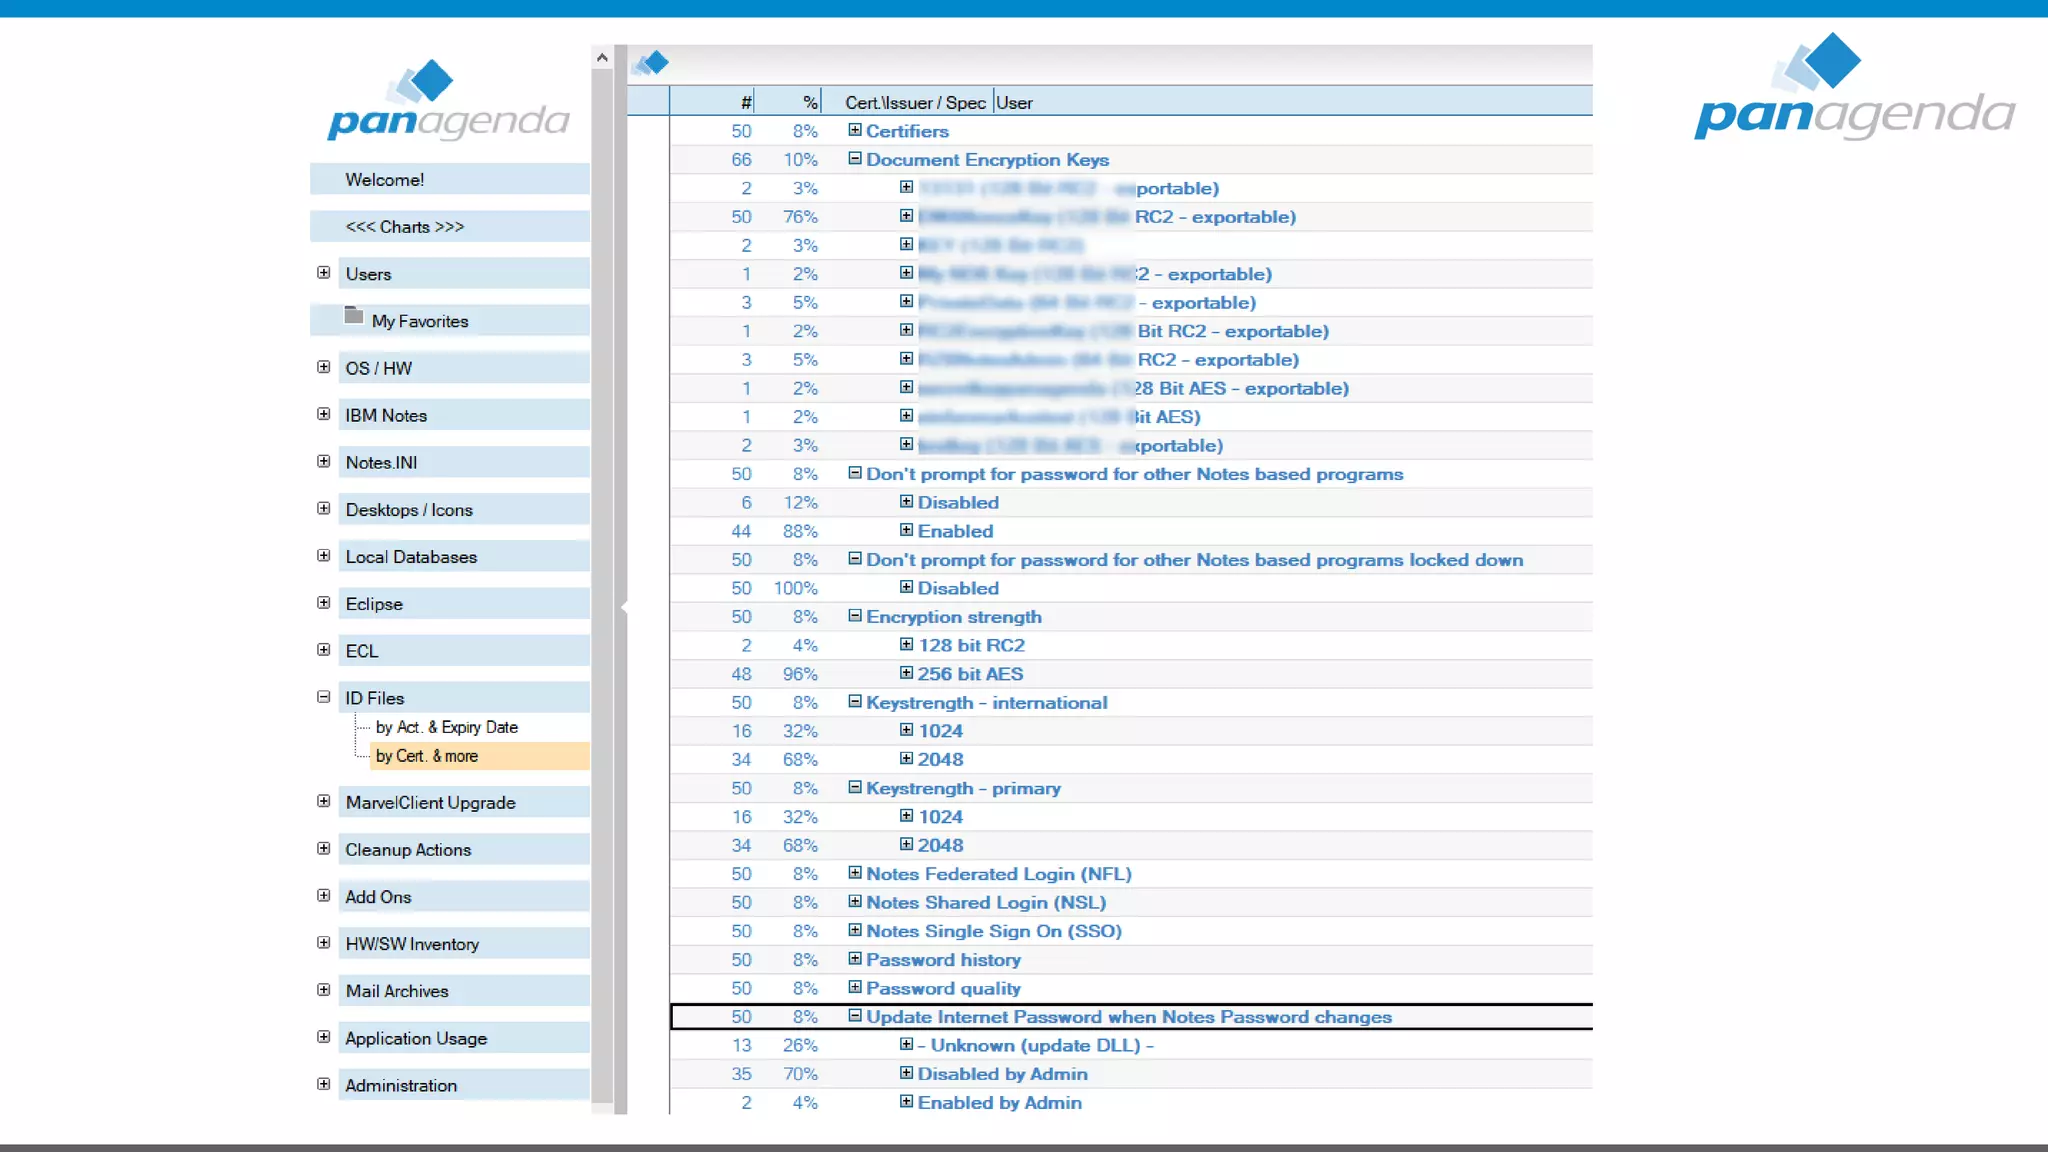2048x1152 pixels.
Task: Open the Welcome! navigation entry
Action: point(385,180)
